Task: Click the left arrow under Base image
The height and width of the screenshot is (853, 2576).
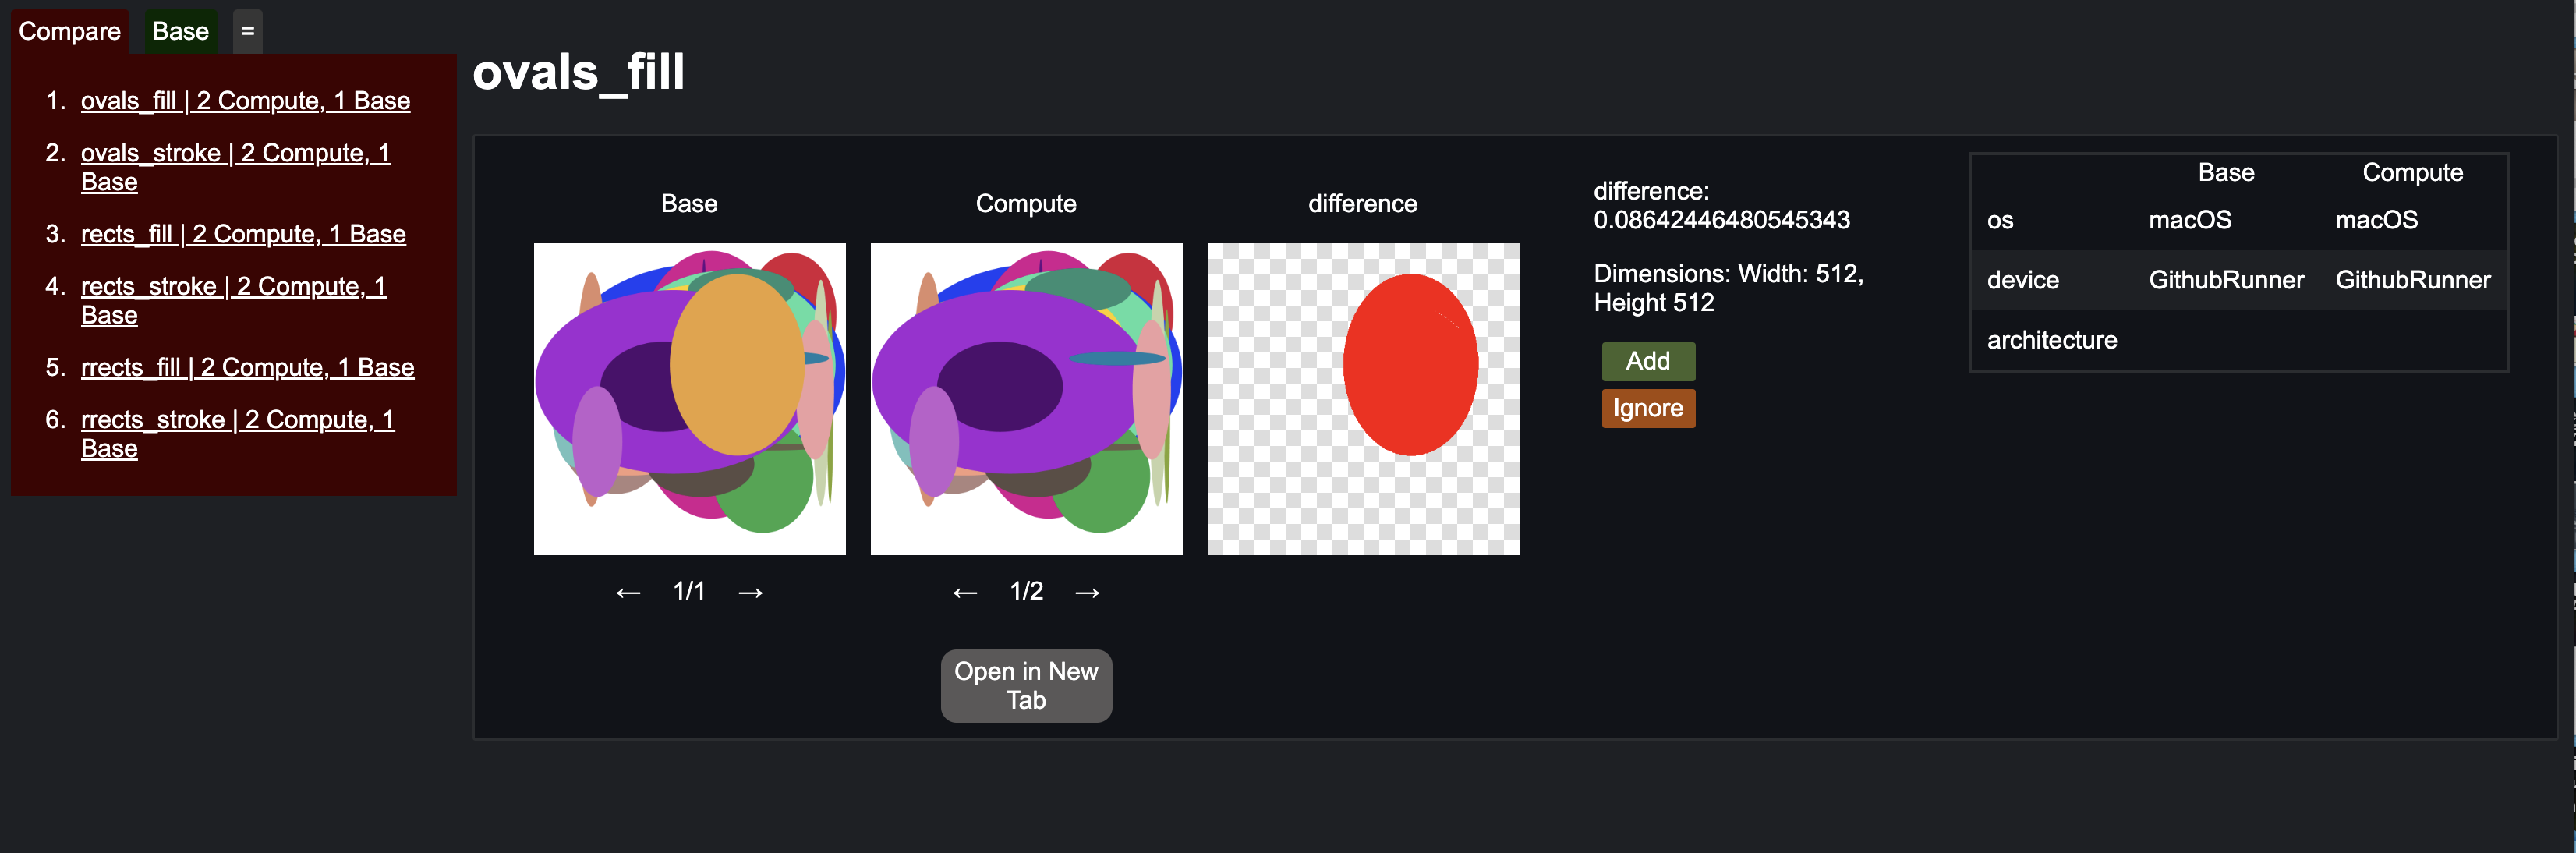Action: (627, 593)
